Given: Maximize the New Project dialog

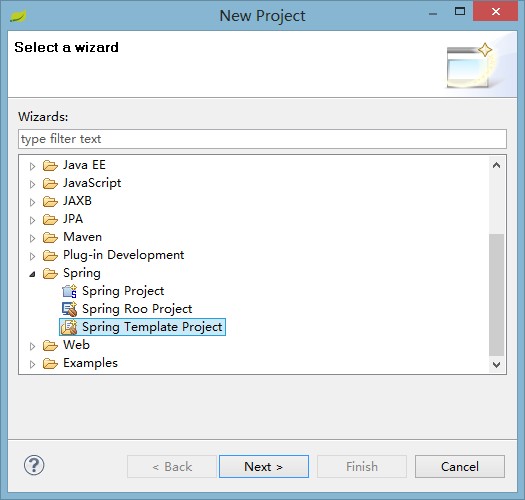Looking at the screenshot, I should pyautogui.click(x=460, y=11).
